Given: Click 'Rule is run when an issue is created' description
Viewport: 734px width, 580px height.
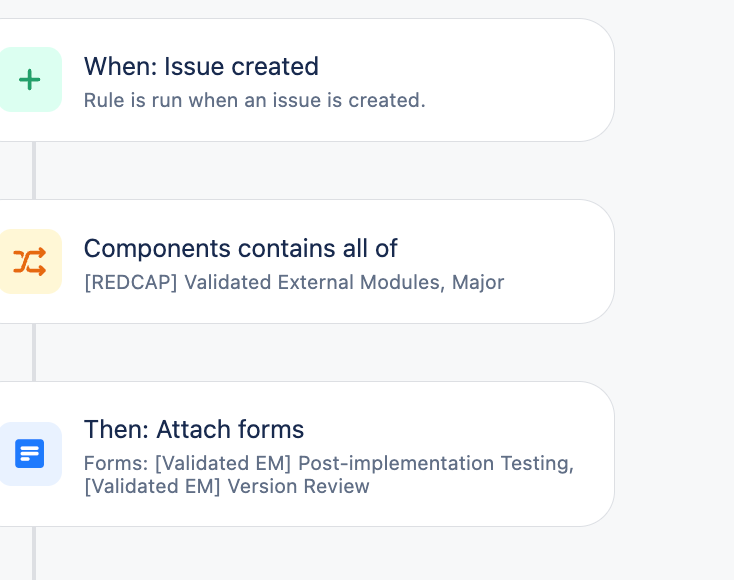Looking at the screenshot, I should [254, 100].
